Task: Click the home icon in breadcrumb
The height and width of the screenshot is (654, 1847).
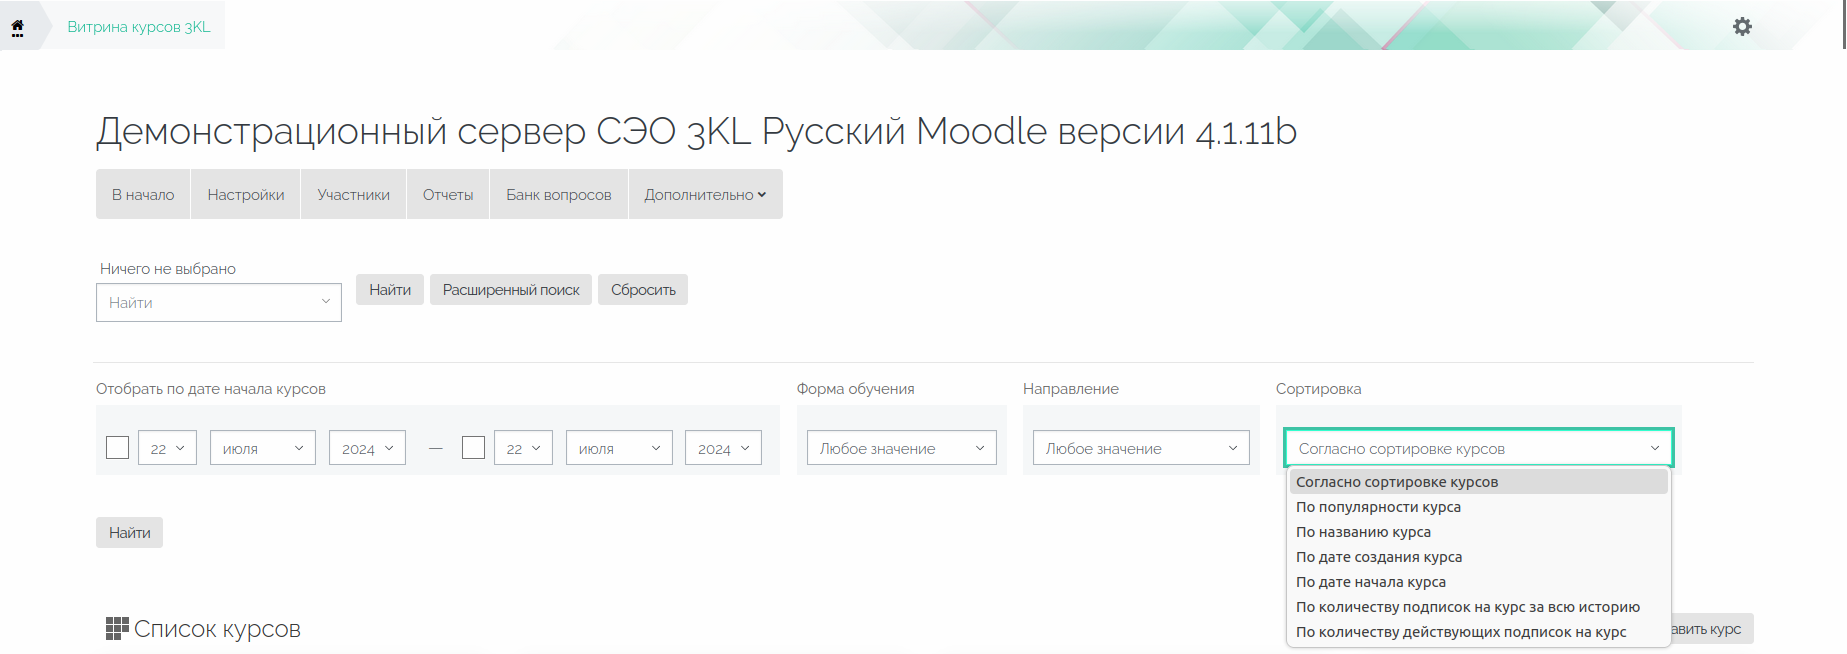Action: coord(17,27)
